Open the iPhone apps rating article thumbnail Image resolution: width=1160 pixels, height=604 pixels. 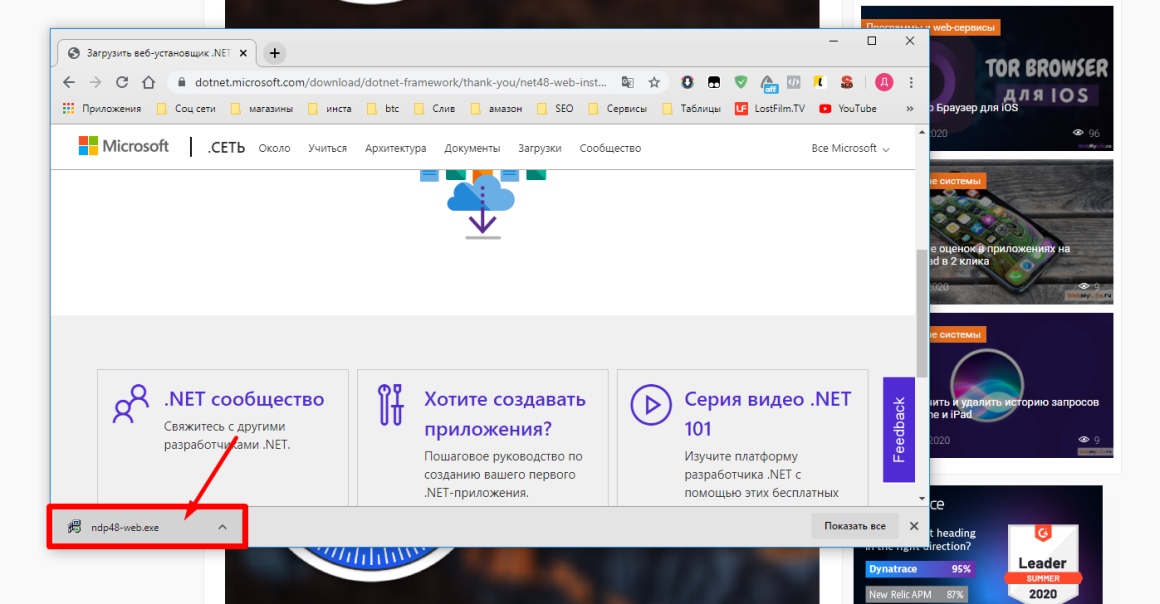(1021, 232)
